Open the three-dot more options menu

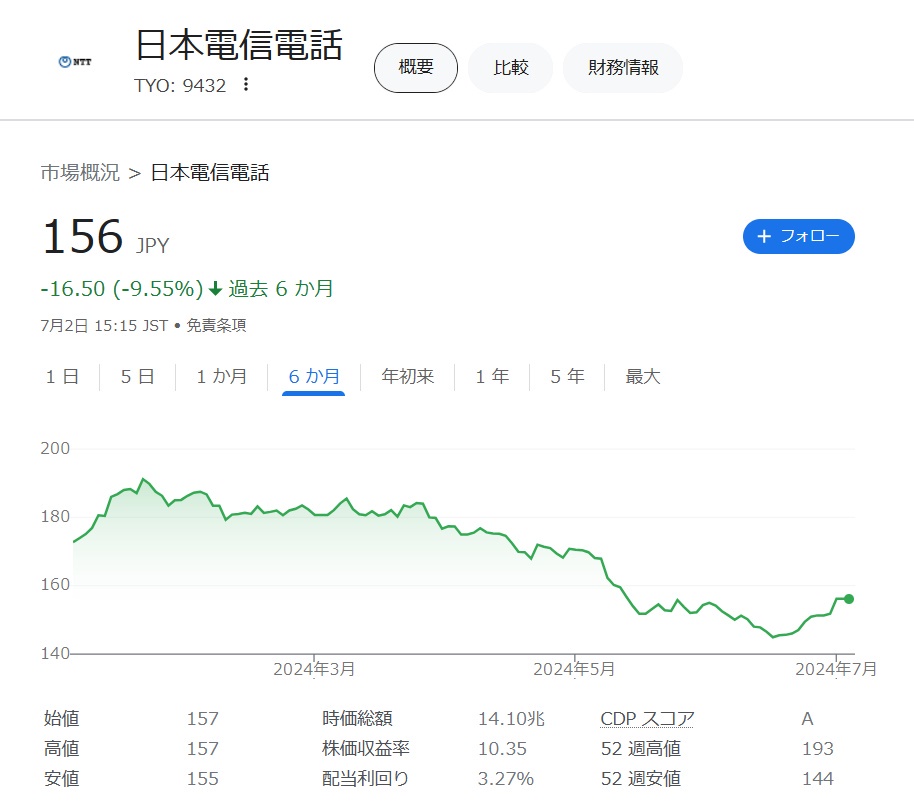coord(246,85)
